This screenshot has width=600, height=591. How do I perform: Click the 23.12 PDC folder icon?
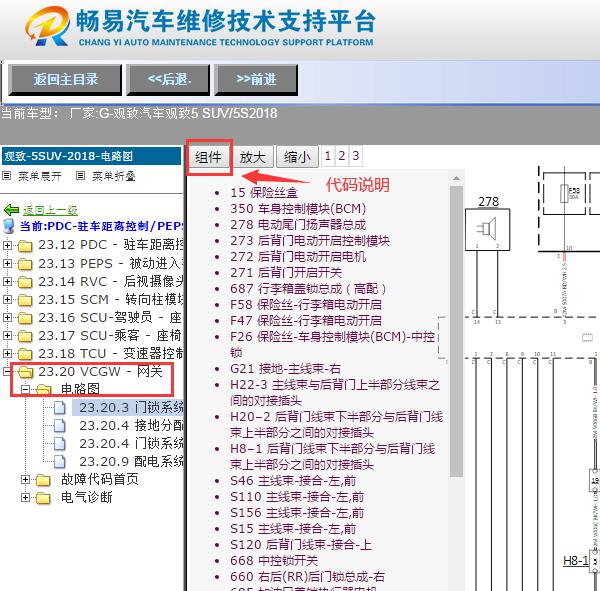25,246
